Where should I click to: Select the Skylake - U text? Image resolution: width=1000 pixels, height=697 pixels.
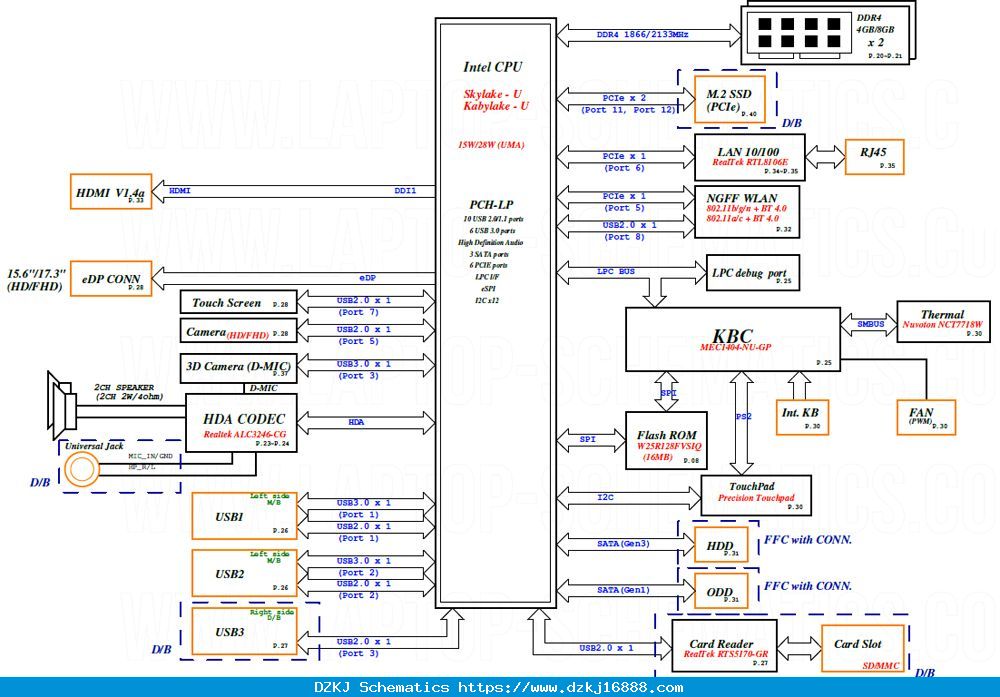[492, 94]
